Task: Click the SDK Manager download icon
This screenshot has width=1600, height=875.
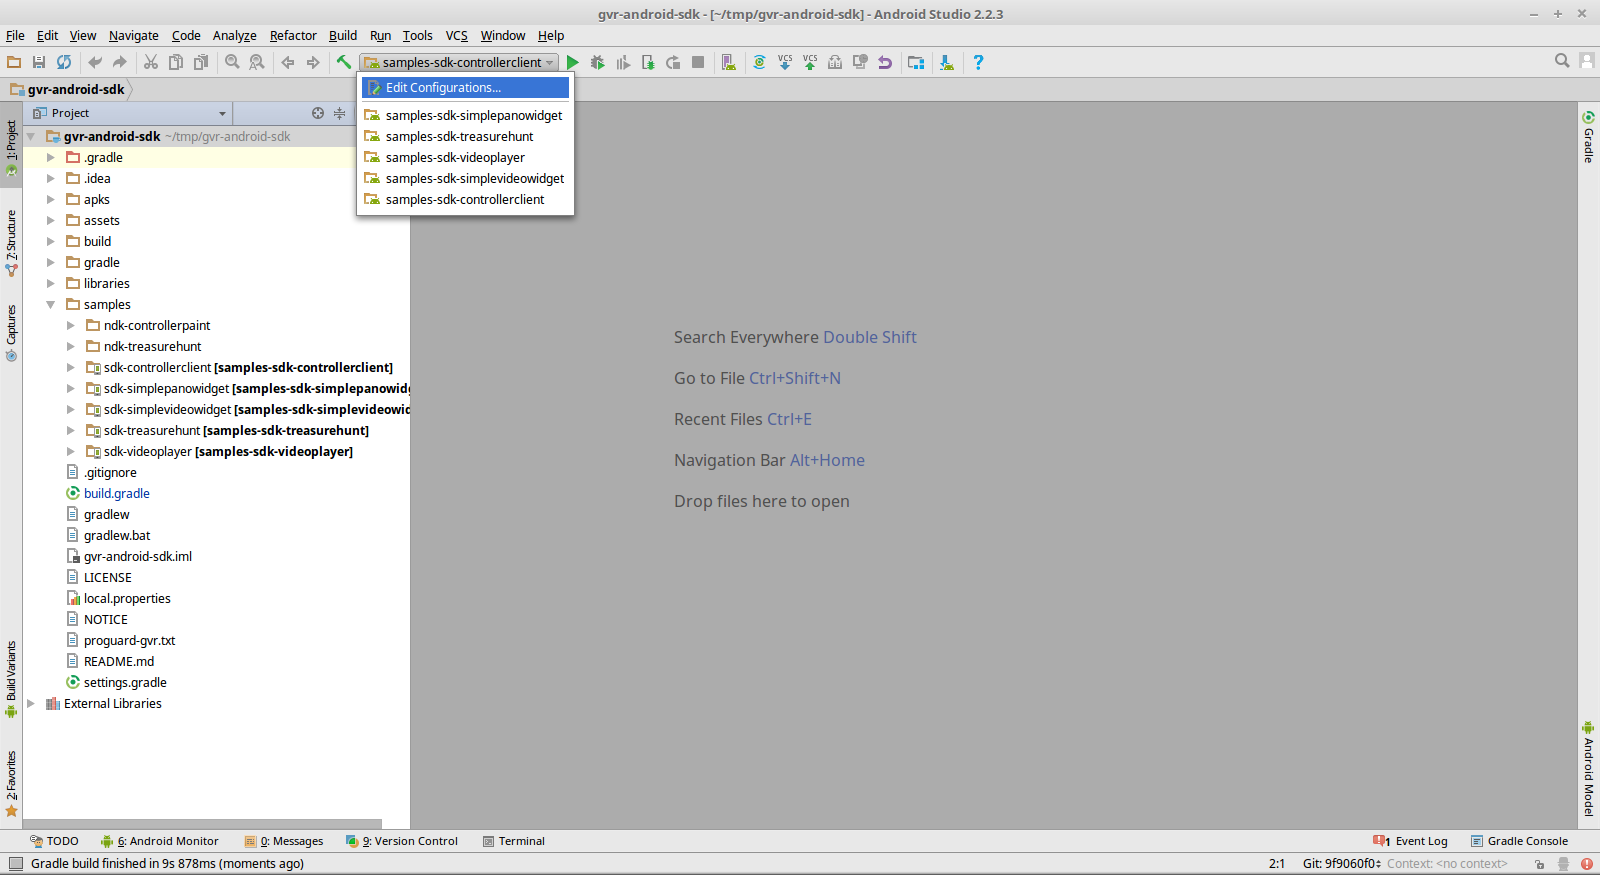Action: tap(947, 62)
